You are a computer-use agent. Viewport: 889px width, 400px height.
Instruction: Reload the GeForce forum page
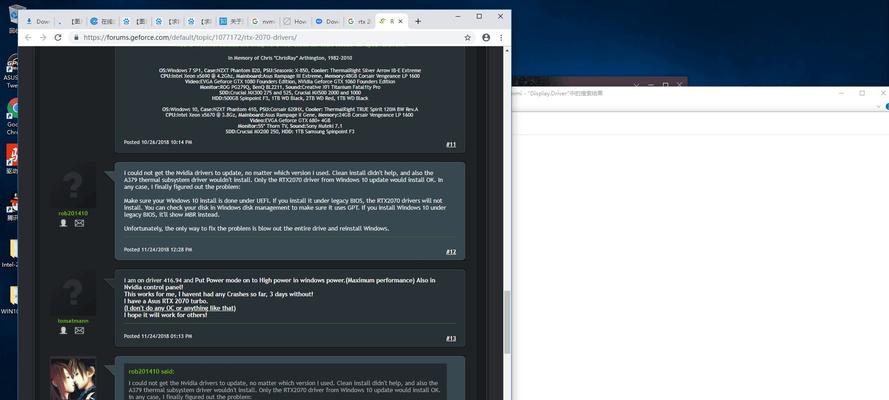58,37
